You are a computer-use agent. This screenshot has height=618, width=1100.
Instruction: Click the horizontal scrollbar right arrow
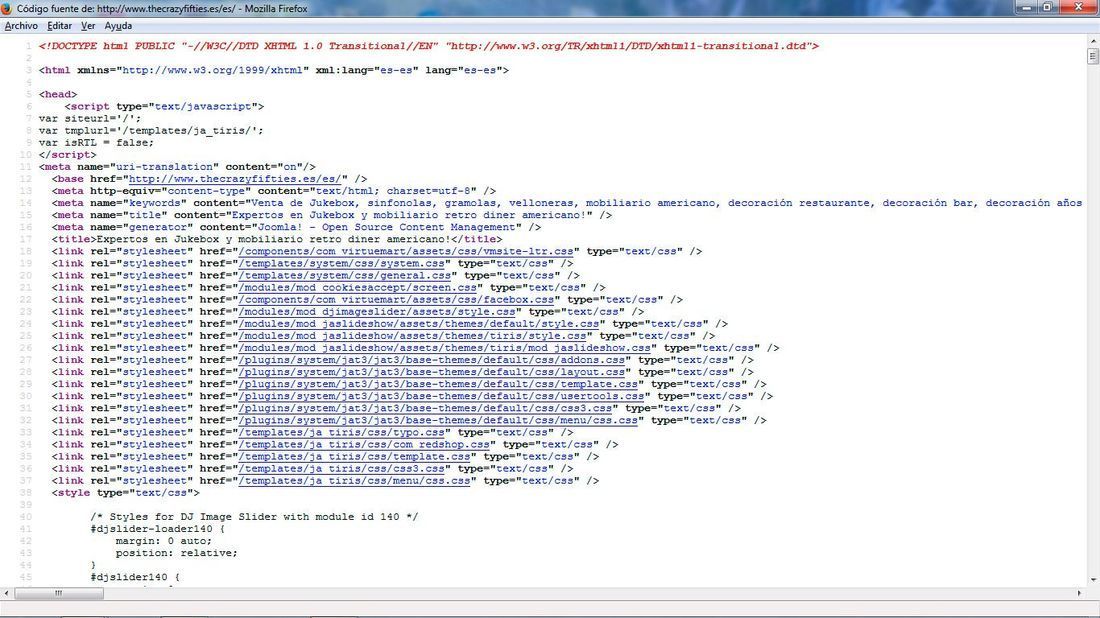[x=1080, y=593]
